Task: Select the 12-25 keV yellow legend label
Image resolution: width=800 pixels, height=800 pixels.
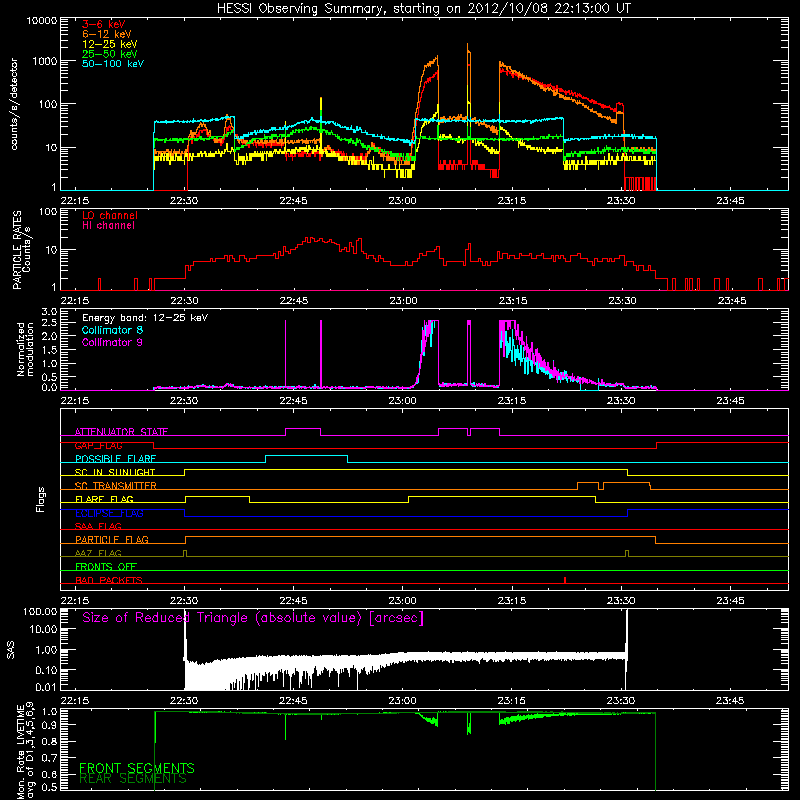Action: point(110,44)
